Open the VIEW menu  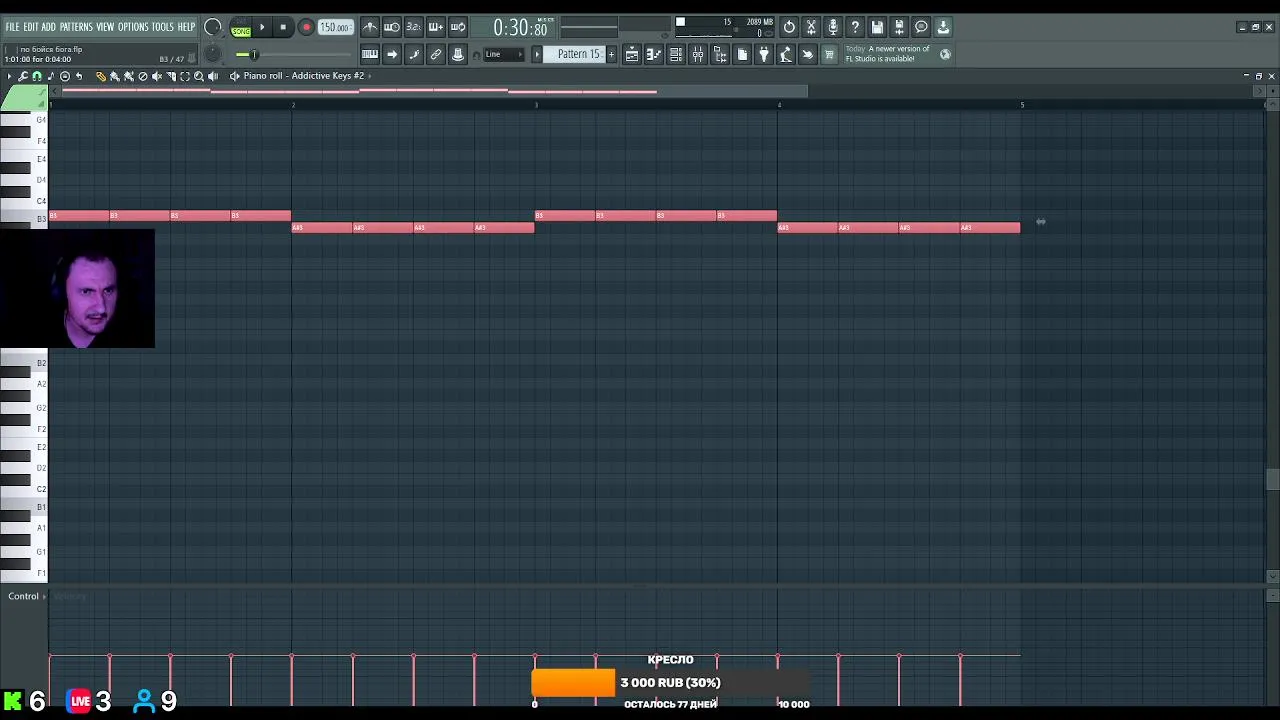click(105, 27)
